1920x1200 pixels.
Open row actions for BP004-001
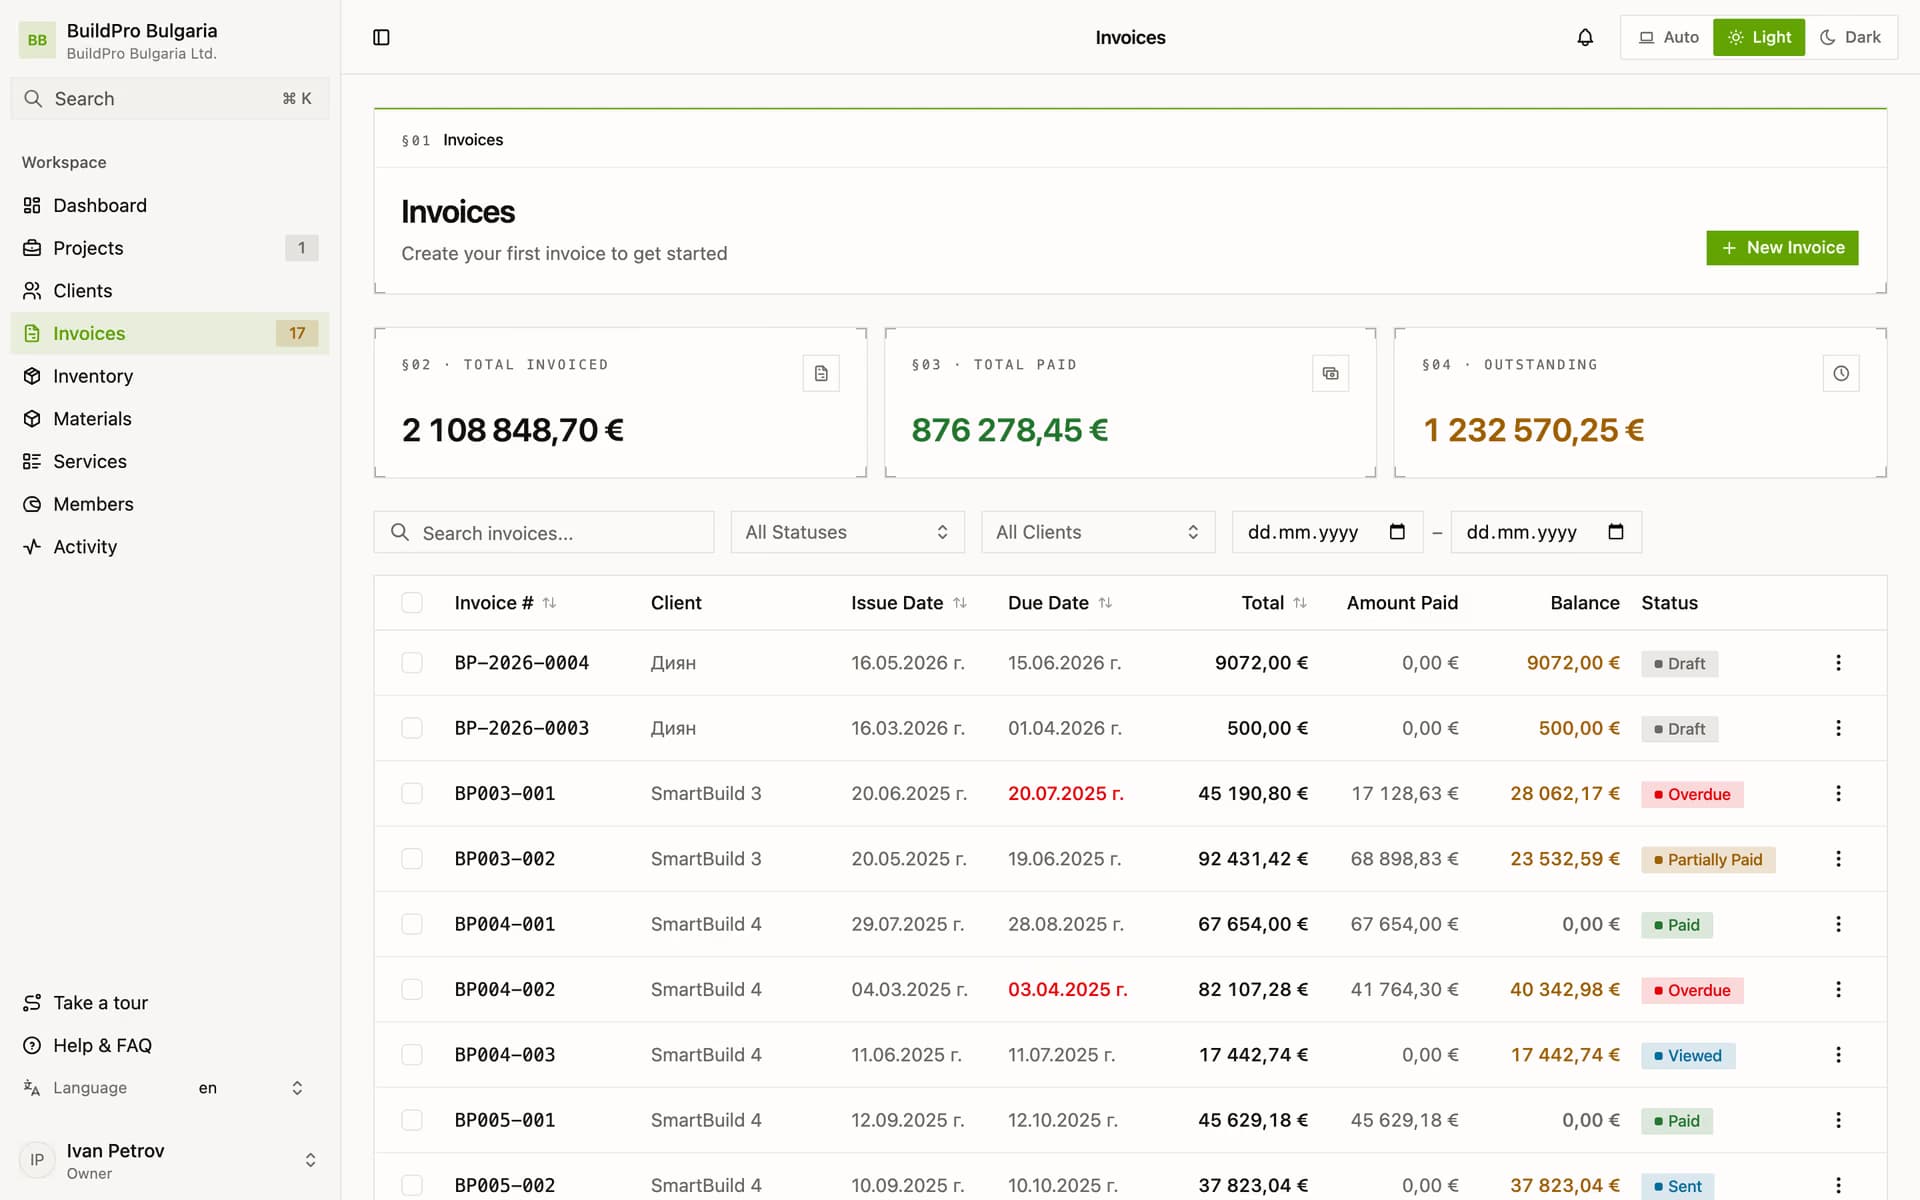pyautogui.click(x=1838, y=924)
